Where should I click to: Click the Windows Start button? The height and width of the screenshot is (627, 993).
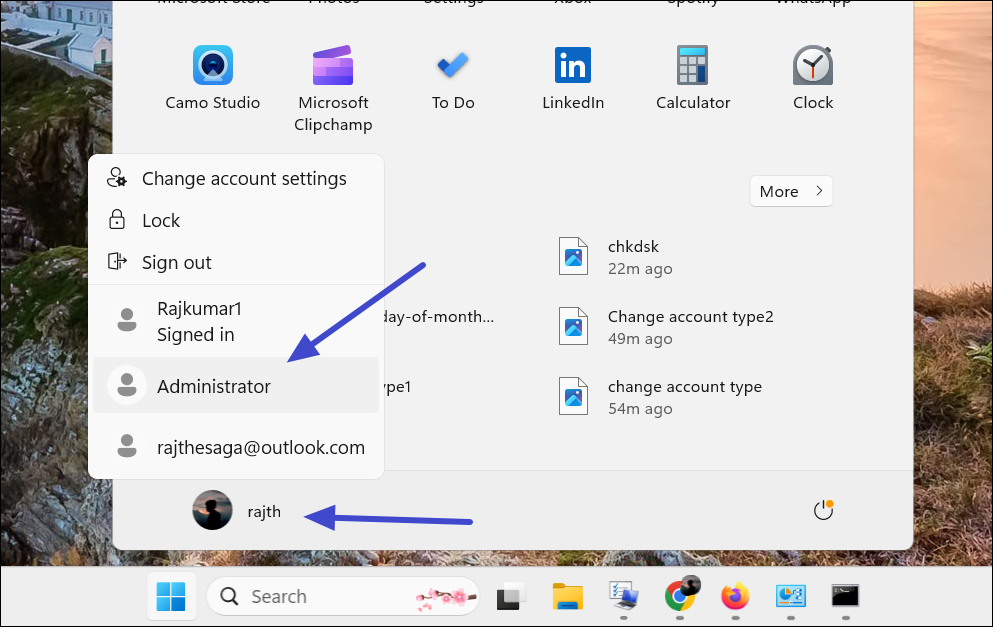click(170, 597)
